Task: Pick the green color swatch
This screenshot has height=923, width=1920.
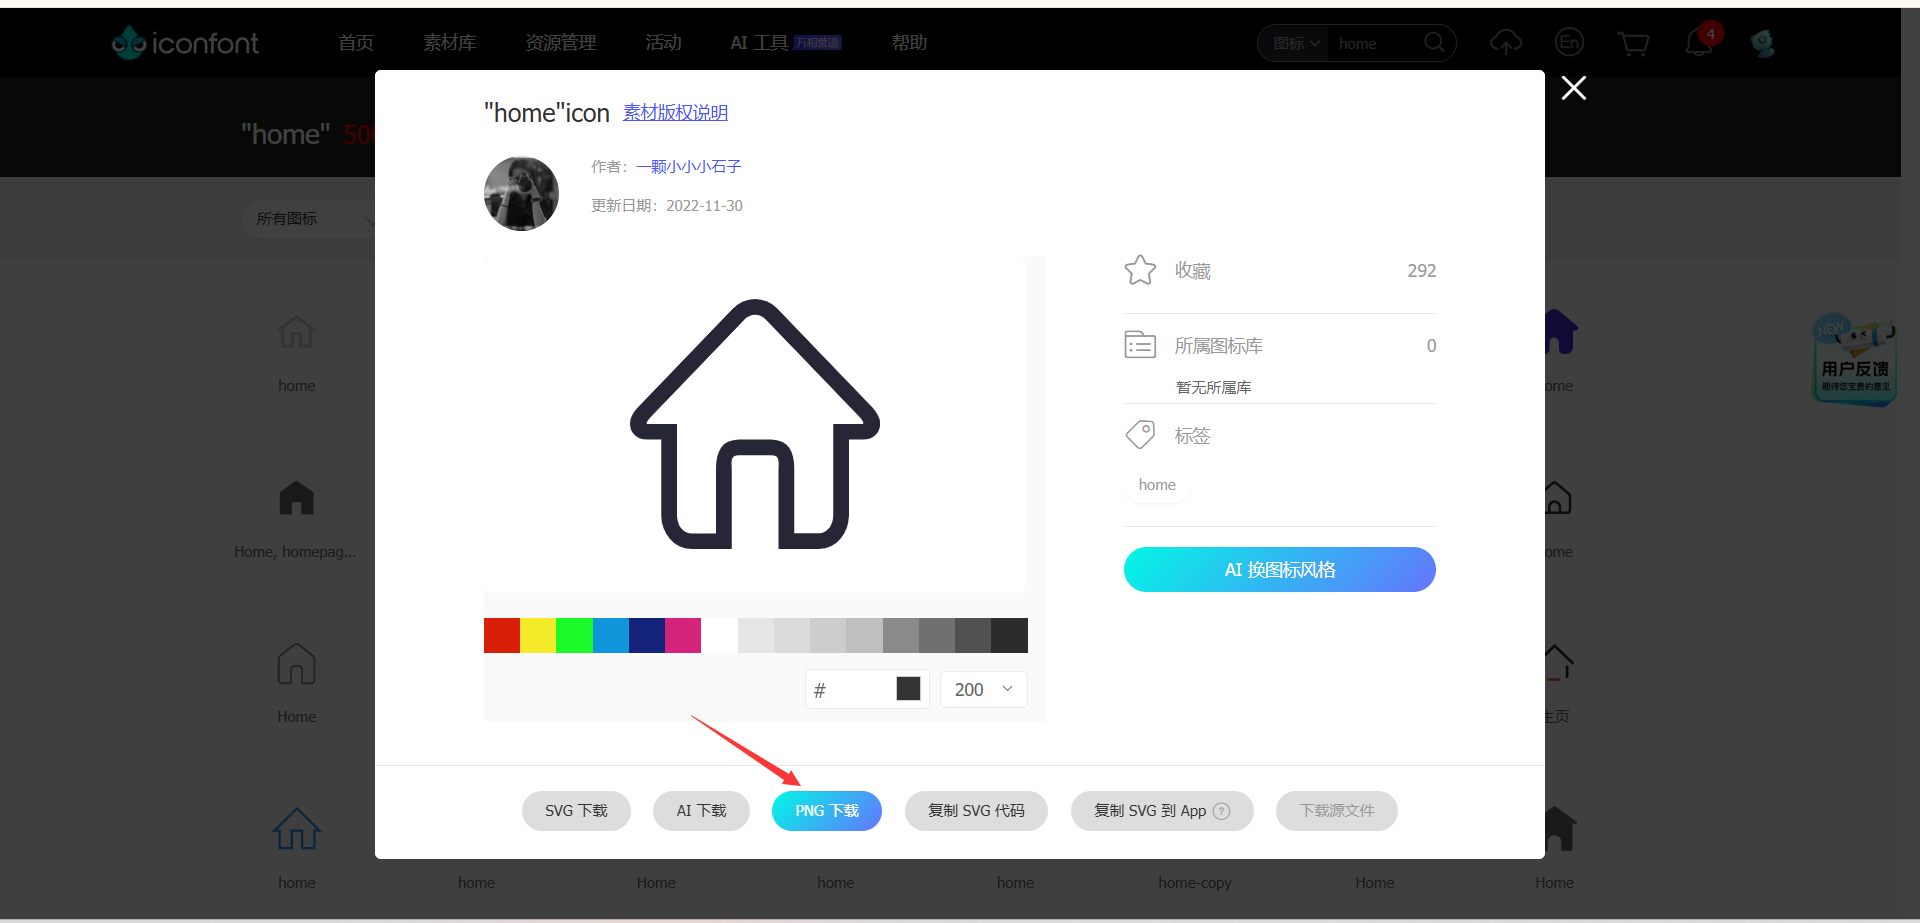Action: pyautogui.click(x=574, y=635)
